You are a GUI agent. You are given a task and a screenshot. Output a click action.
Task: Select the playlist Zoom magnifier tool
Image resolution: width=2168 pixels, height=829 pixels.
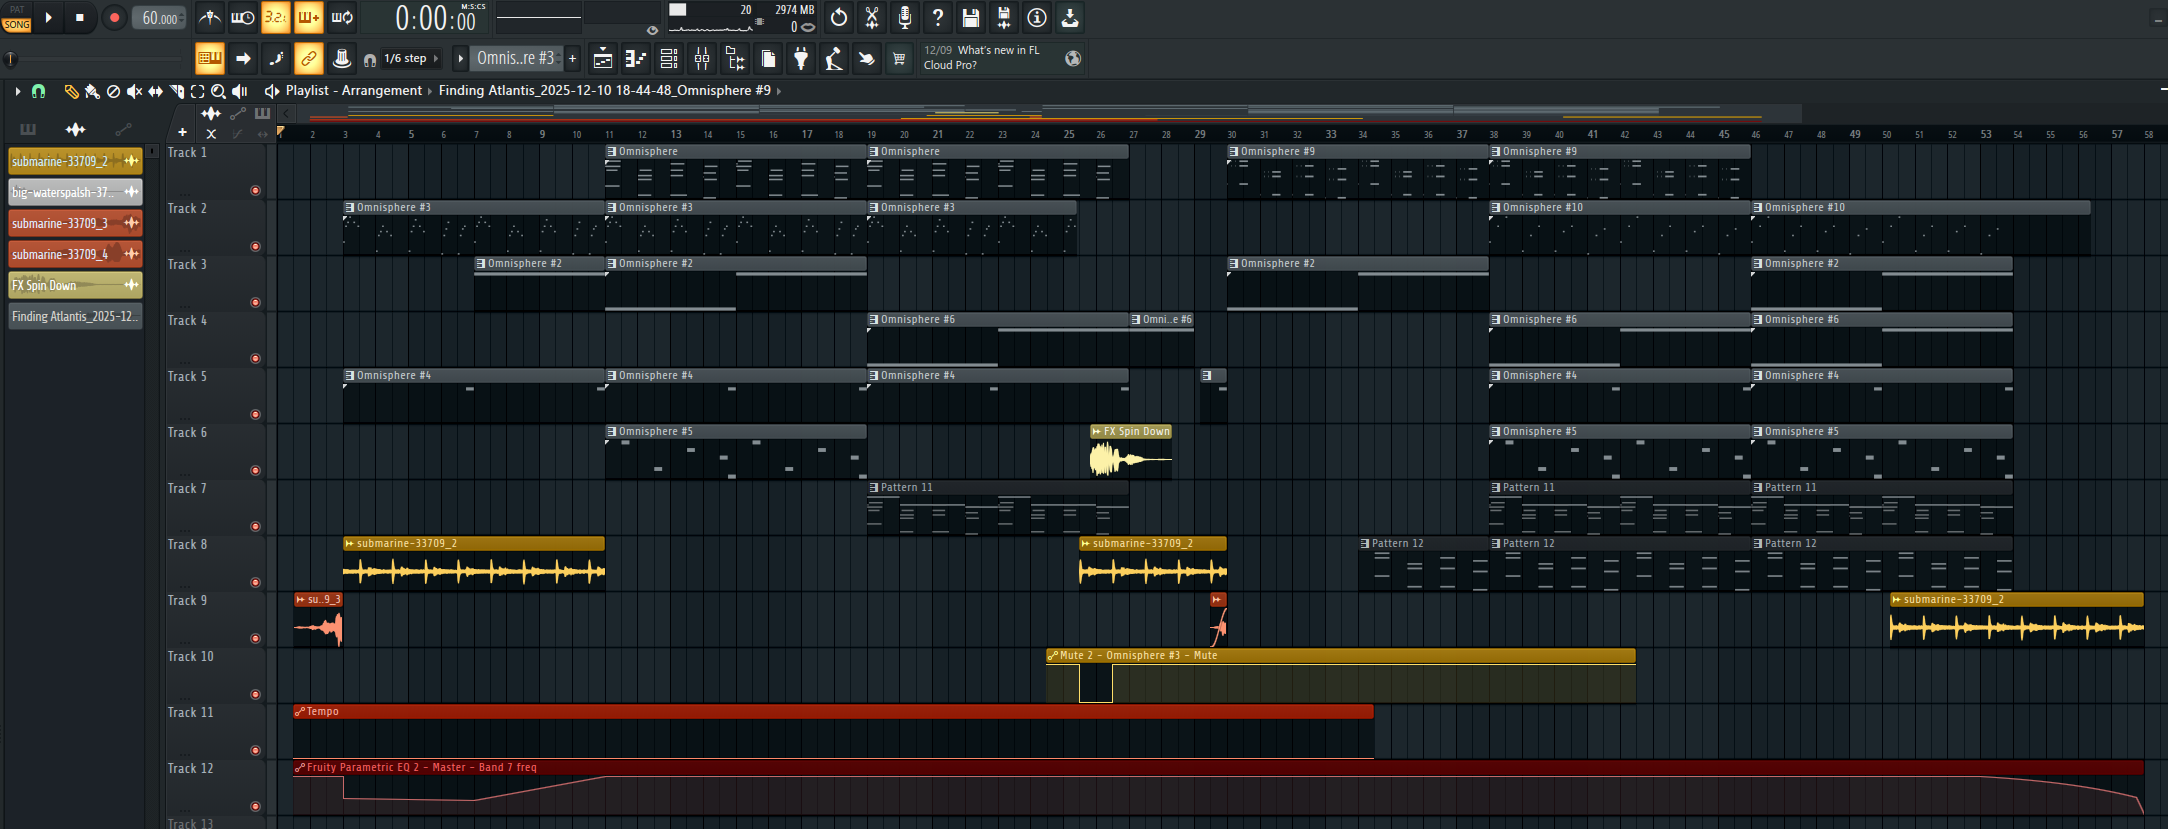[x=218, y=91]
